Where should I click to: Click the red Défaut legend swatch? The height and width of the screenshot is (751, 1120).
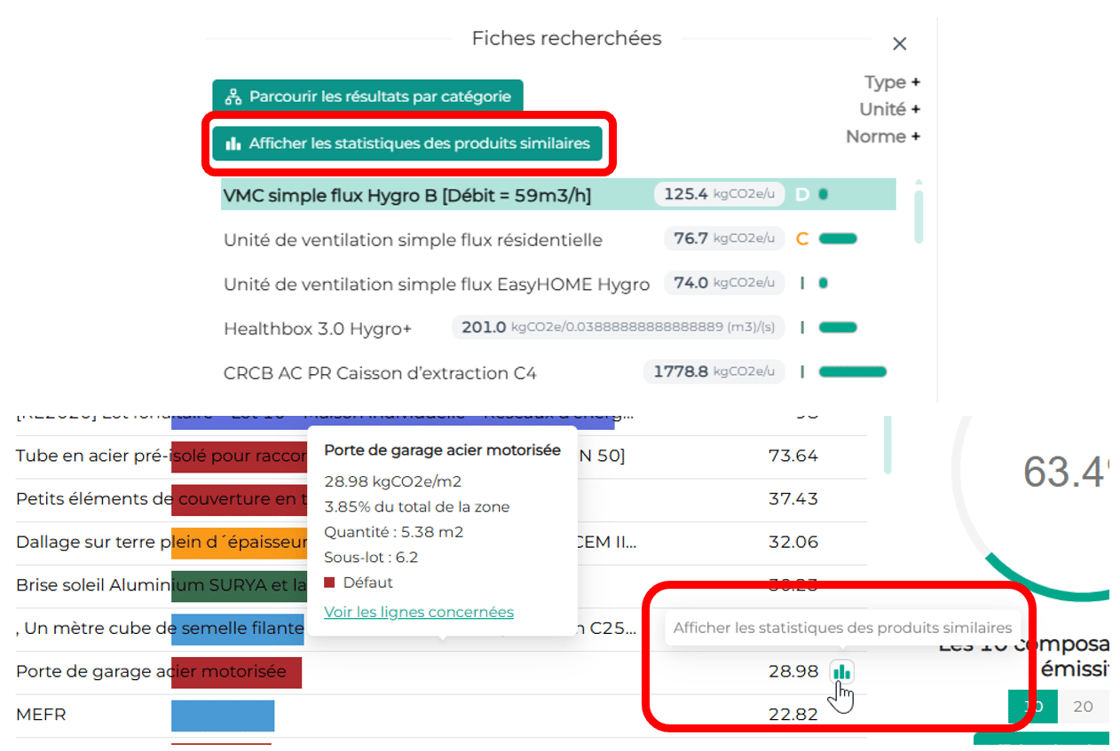coord(329,582)
